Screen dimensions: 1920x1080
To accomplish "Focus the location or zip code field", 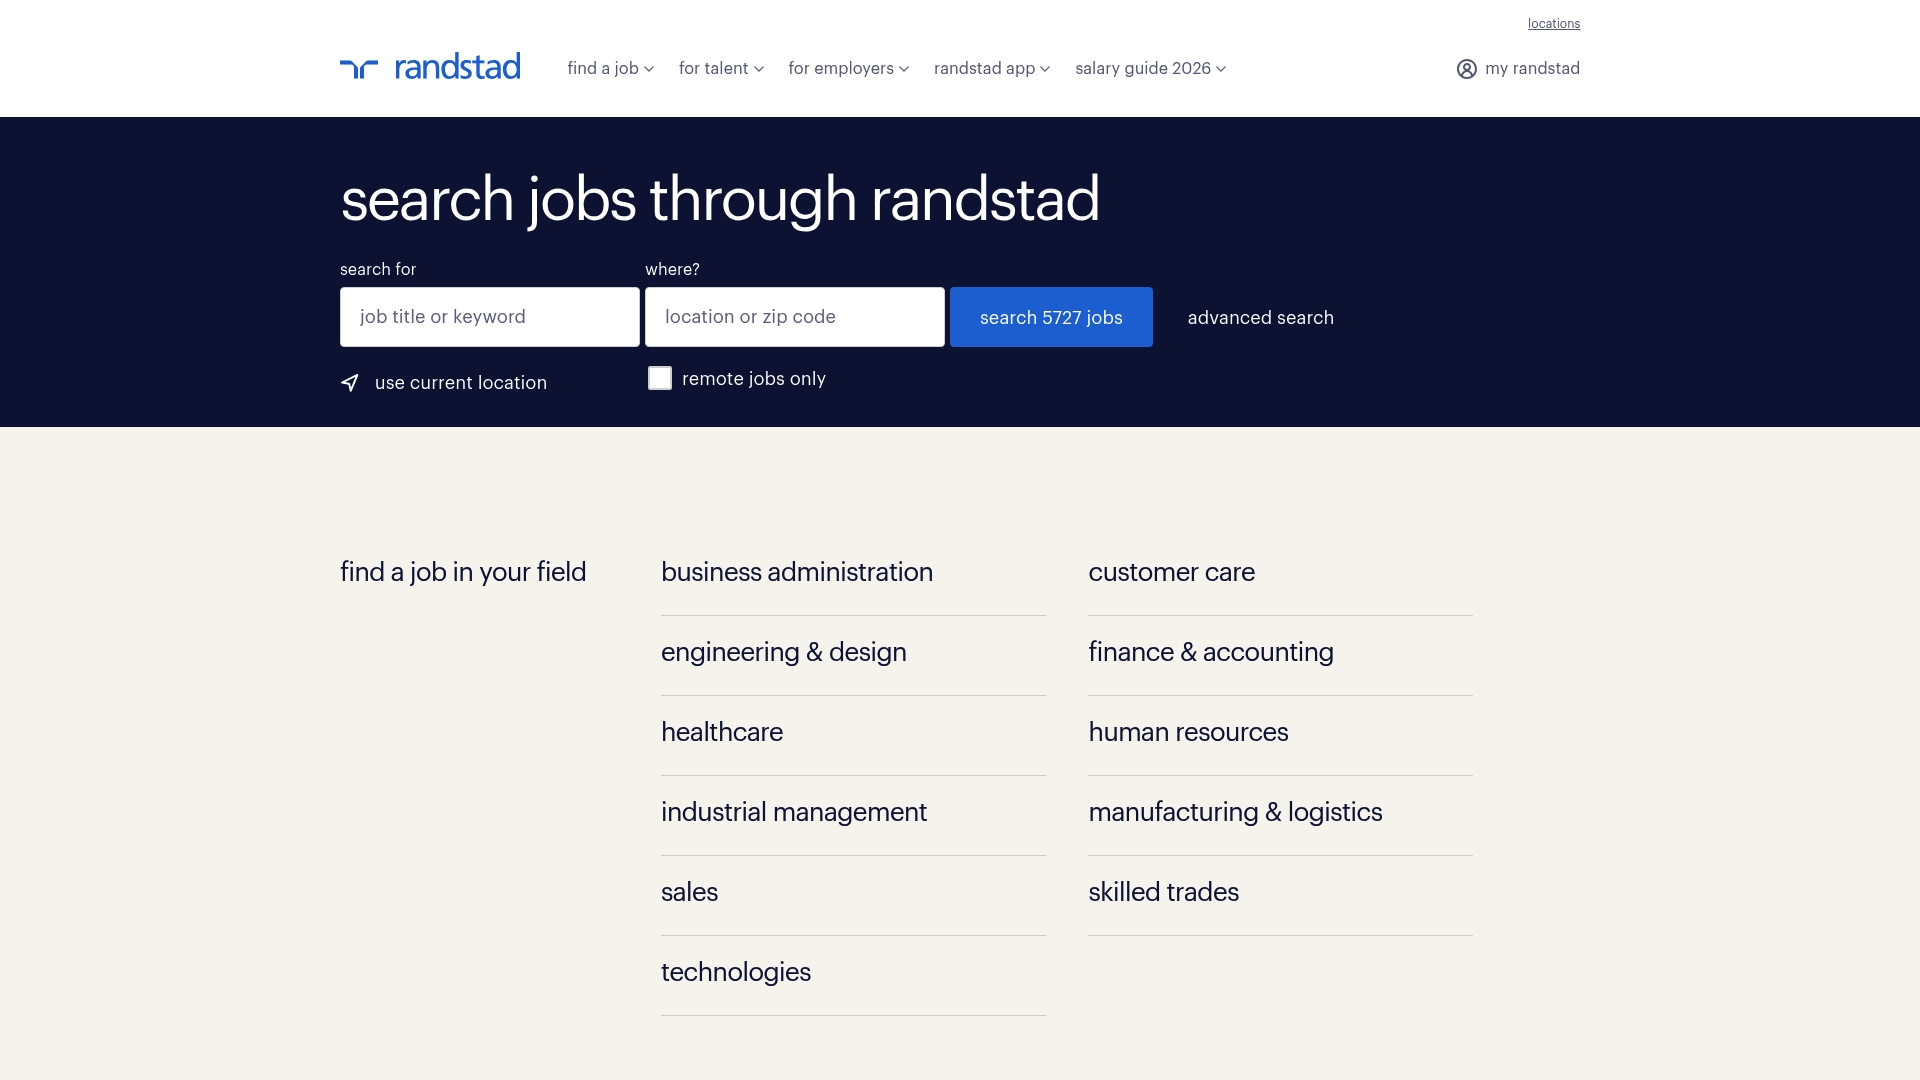I will point(795,317).
